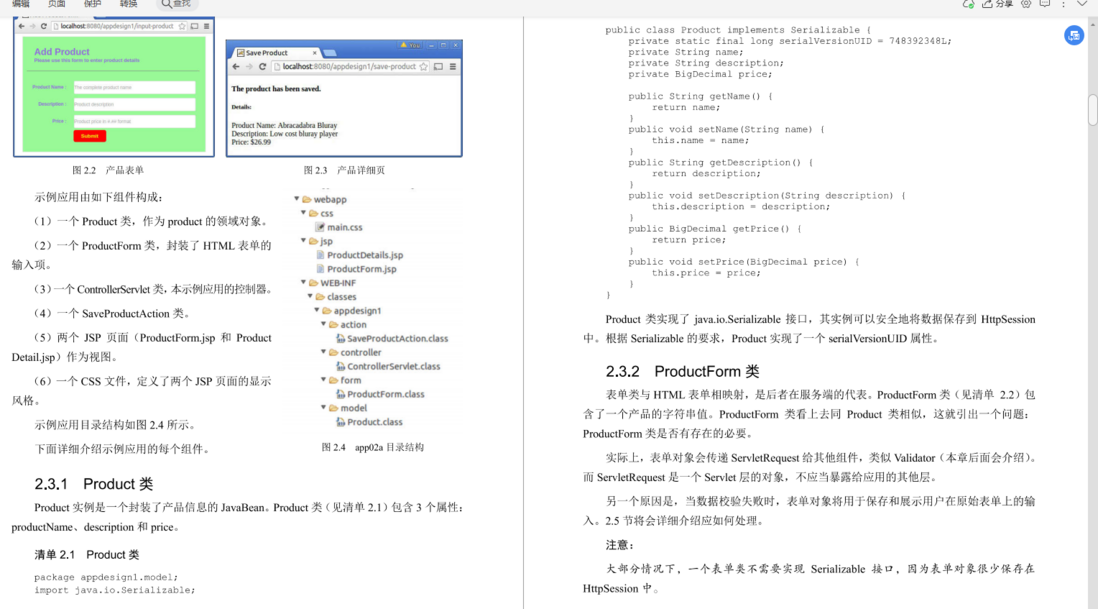This screenshot has width=1098, height=609.
Task: Collapse the WEB-INF folder triangle
Action: coord(304,282)
